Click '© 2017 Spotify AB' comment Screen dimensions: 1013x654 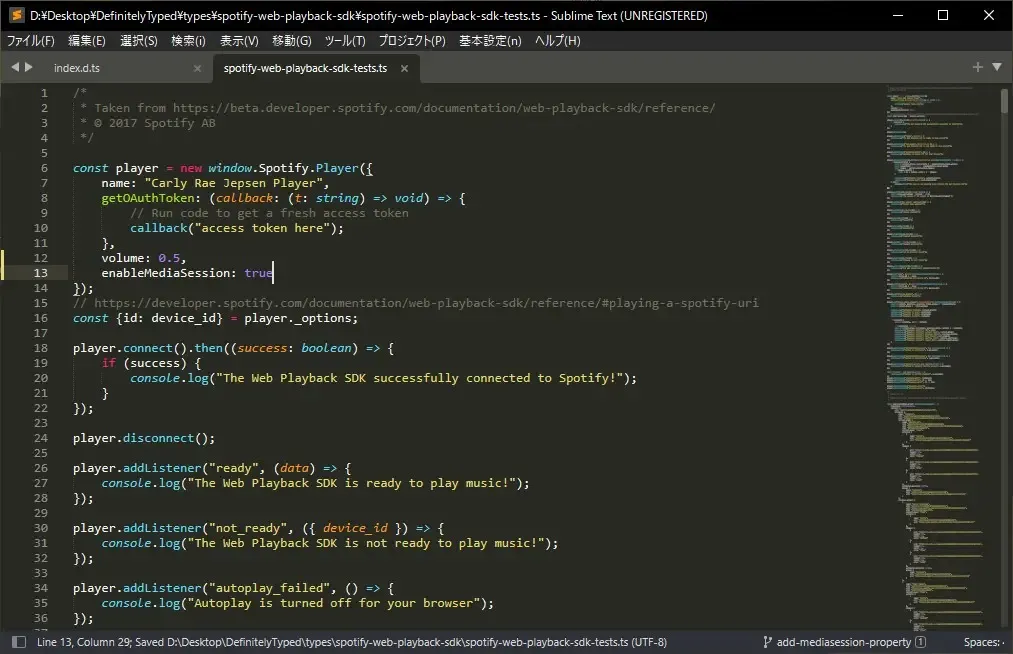pyautogui.click(x=154, y=123)
